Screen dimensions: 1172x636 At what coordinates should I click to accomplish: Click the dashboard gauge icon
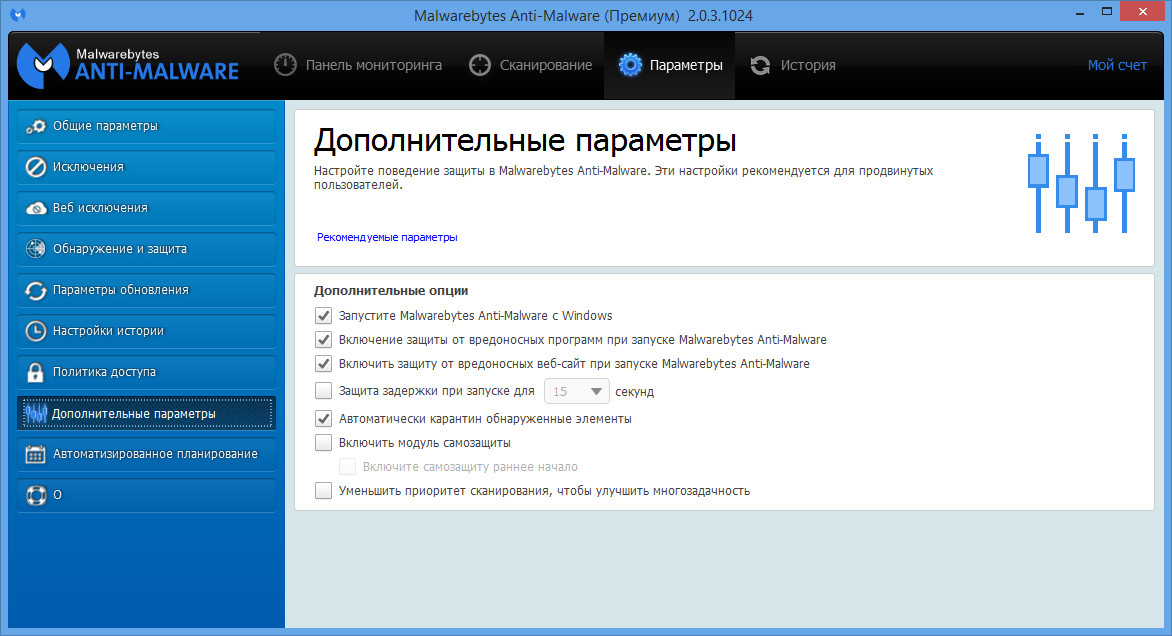(x=285, y=65)
